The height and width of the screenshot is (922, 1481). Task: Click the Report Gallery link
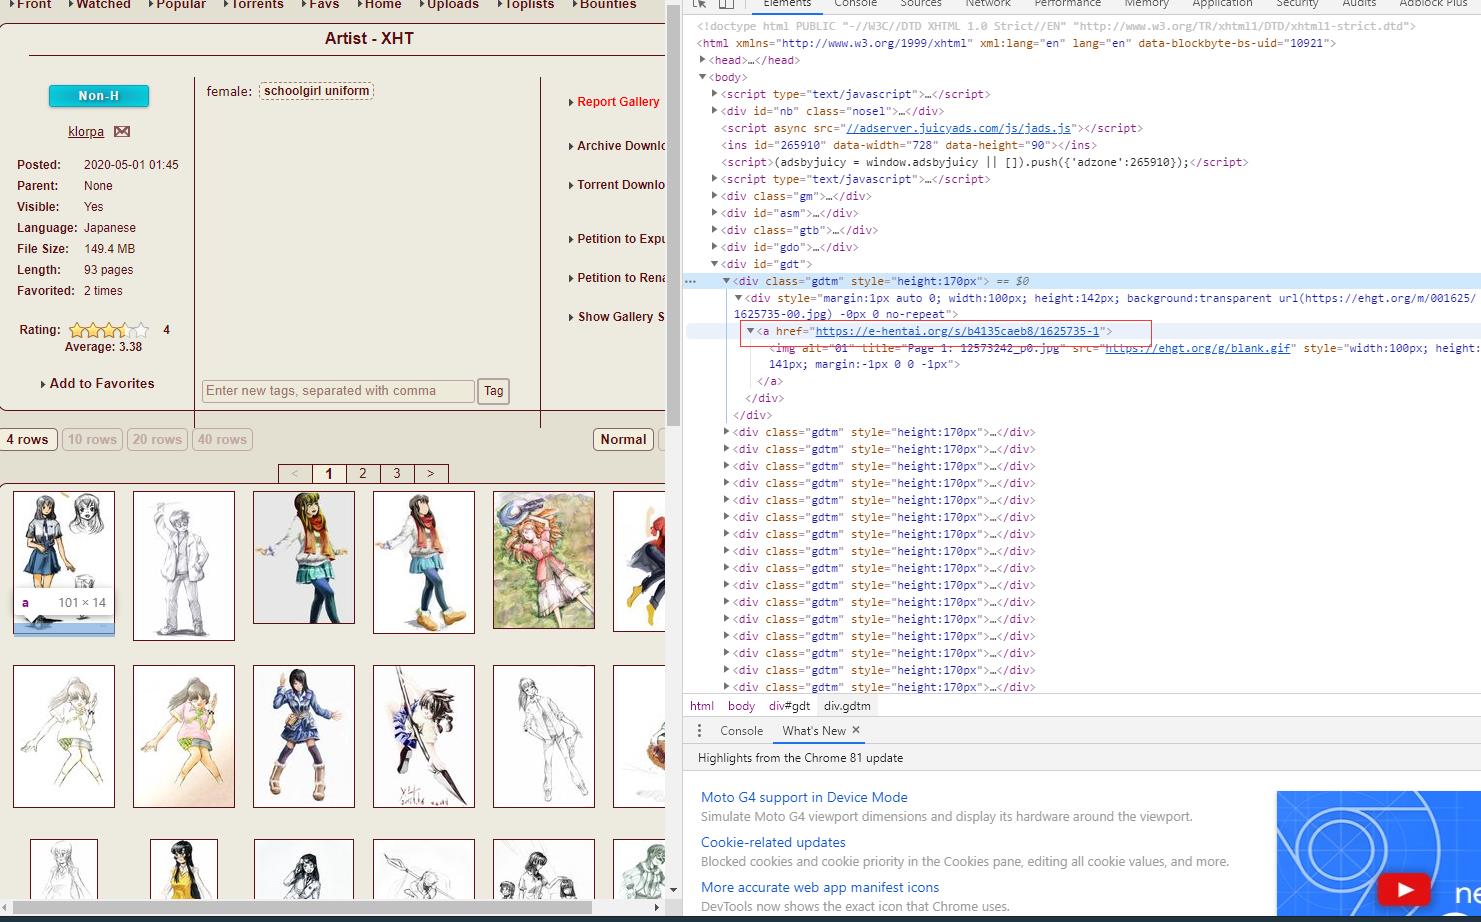(x=618, y=102)
